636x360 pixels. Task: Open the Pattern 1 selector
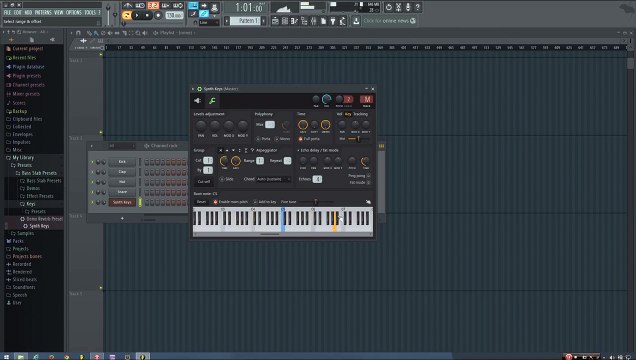(x=245, y=21)
